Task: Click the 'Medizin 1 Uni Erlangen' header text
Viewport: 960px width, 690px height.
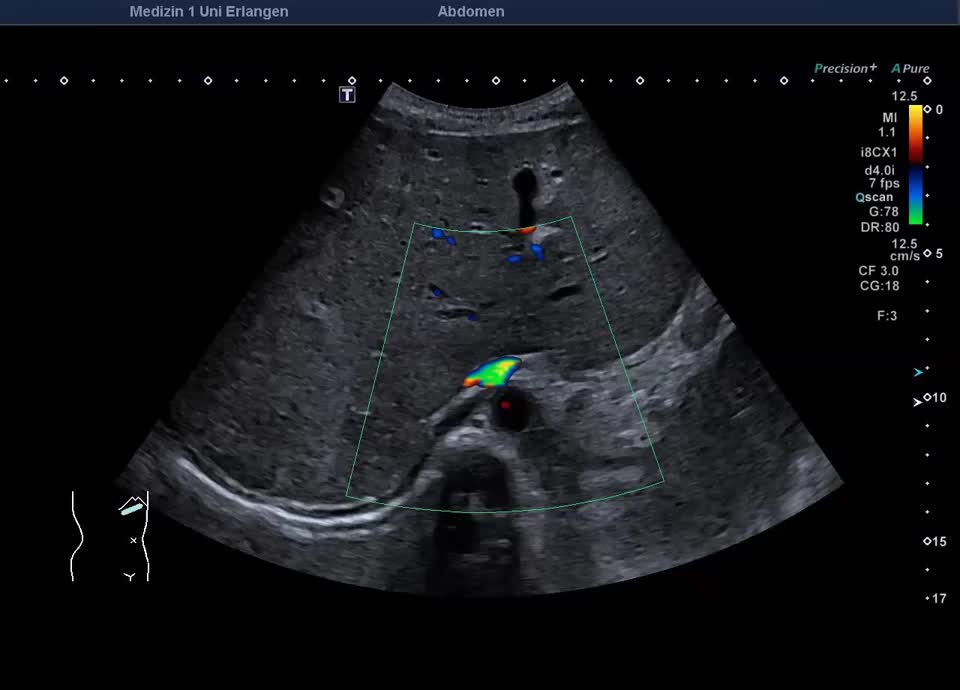Action: [x=209, y=11]
